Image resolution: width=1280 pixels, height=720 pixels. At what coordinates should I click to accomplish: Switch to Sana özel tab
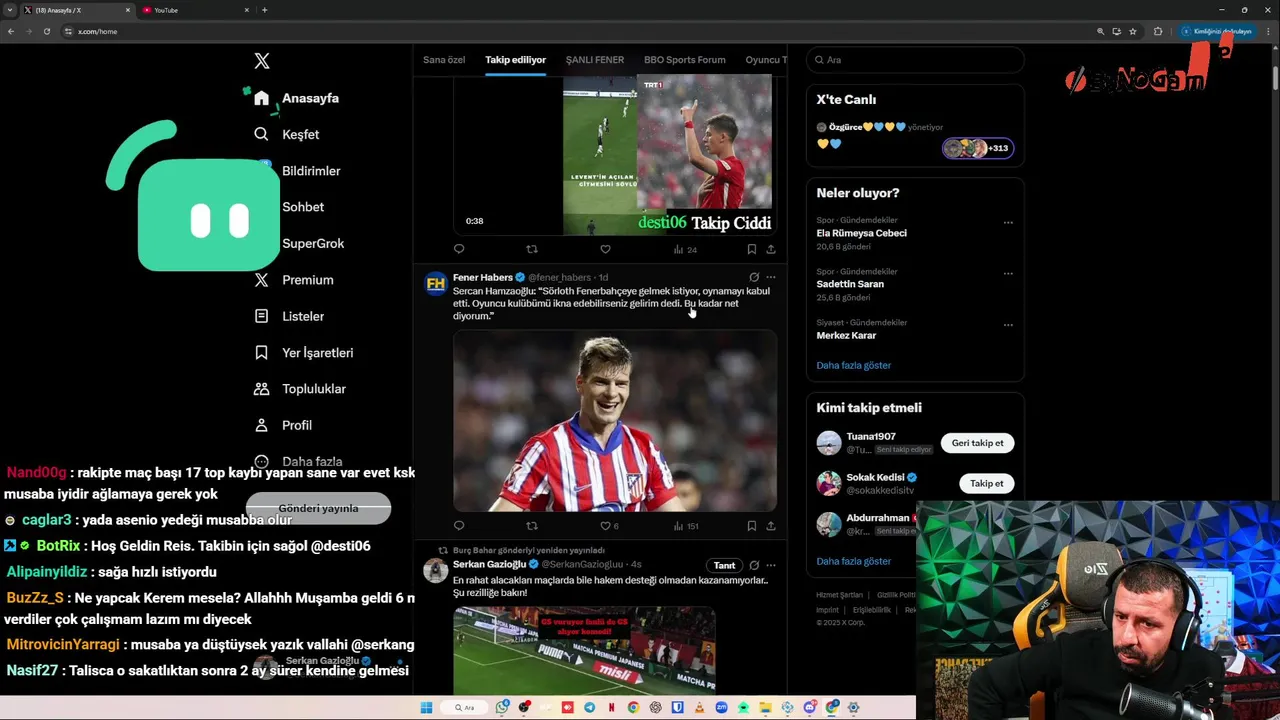pos(444,60)
